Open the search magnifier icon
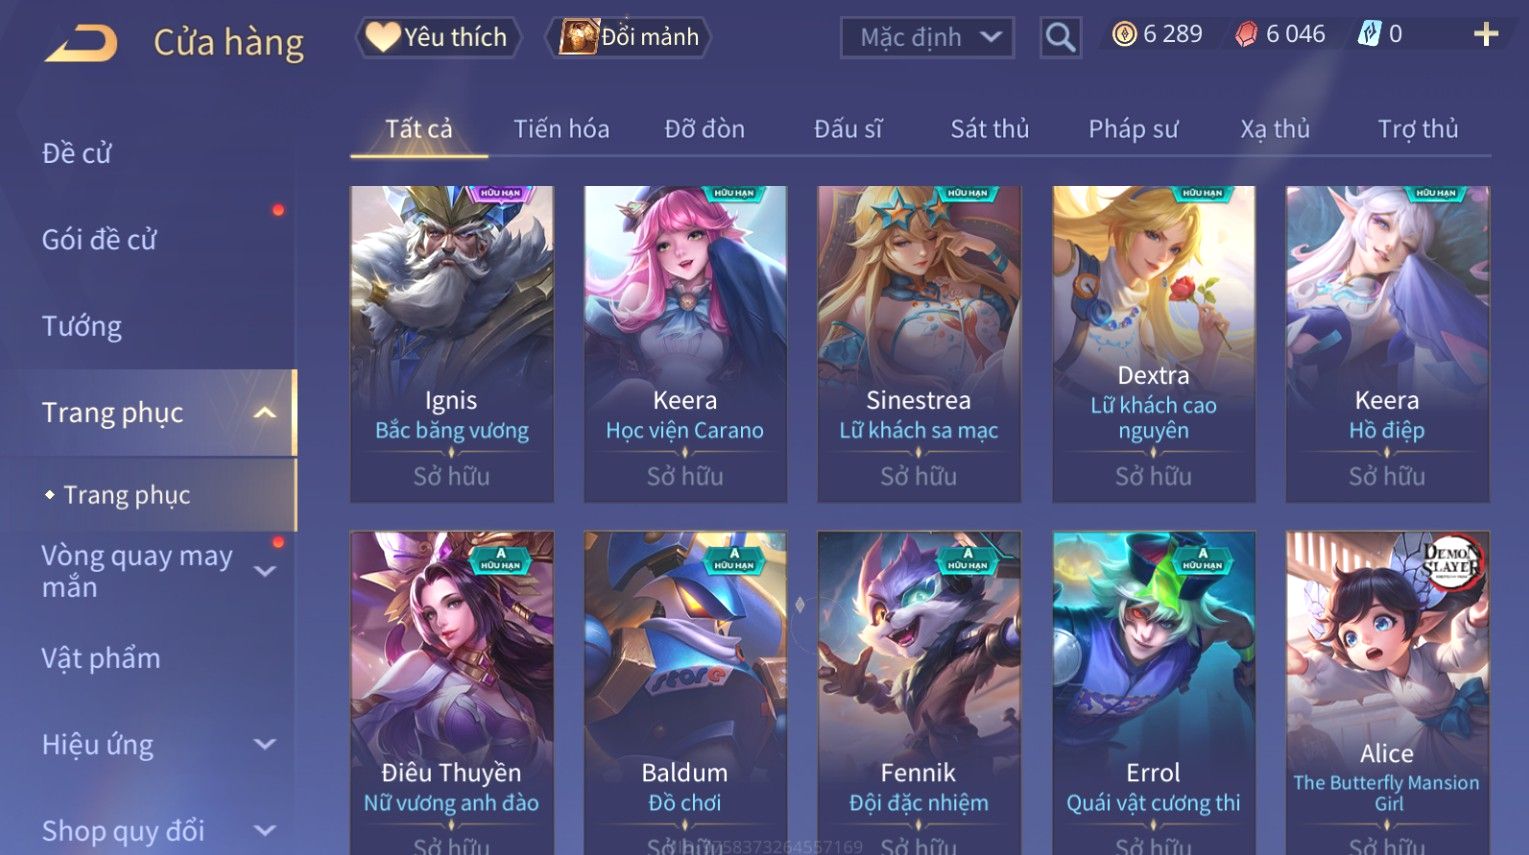The width and height of the screenshot is (1529, 855). click(1060, 38)
